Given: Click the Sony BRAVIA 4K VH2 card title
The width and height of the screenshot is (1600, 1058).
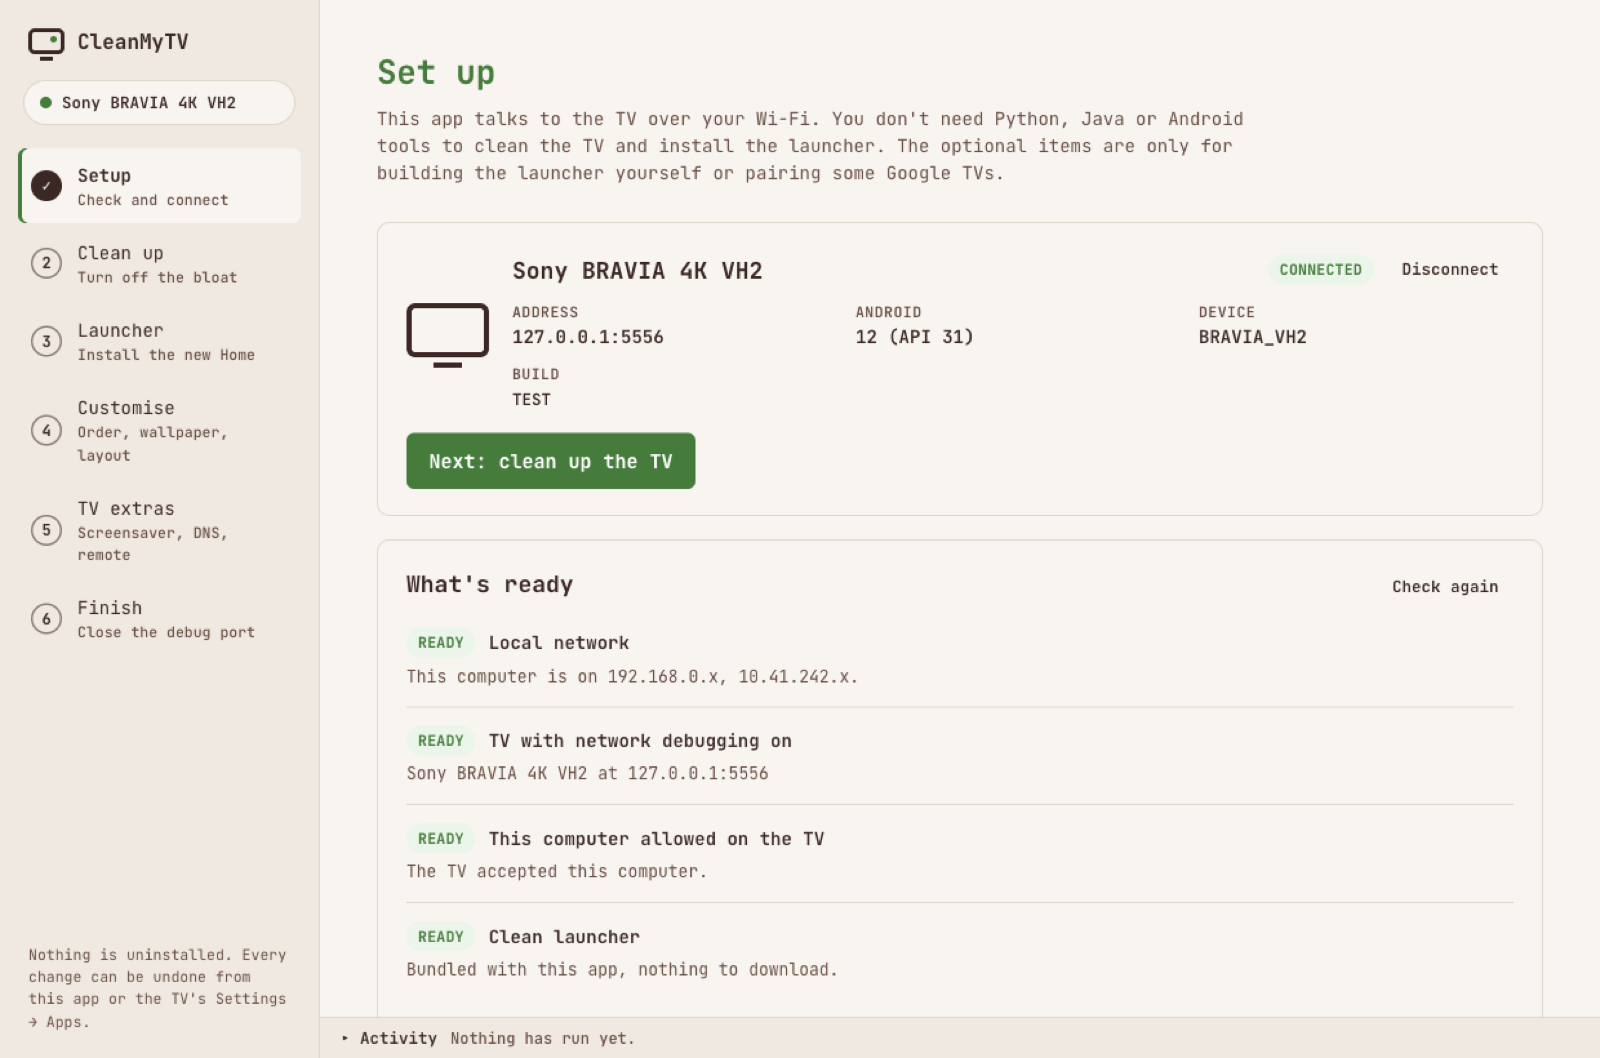Looking at the screenshot, I should coord(637,271).
